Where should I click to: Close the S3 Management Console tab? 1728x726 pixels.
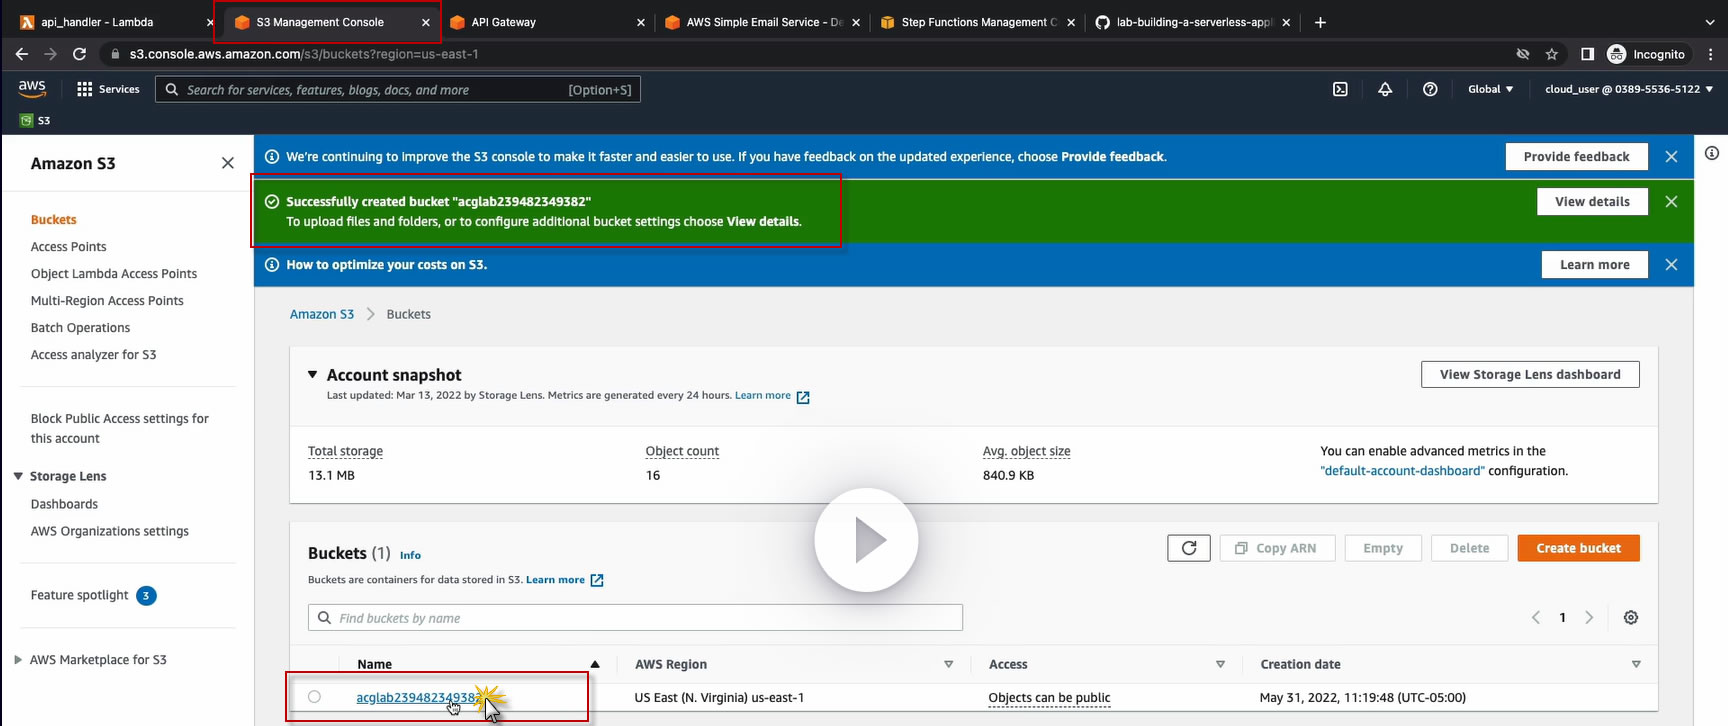click(x=426, y=22)
